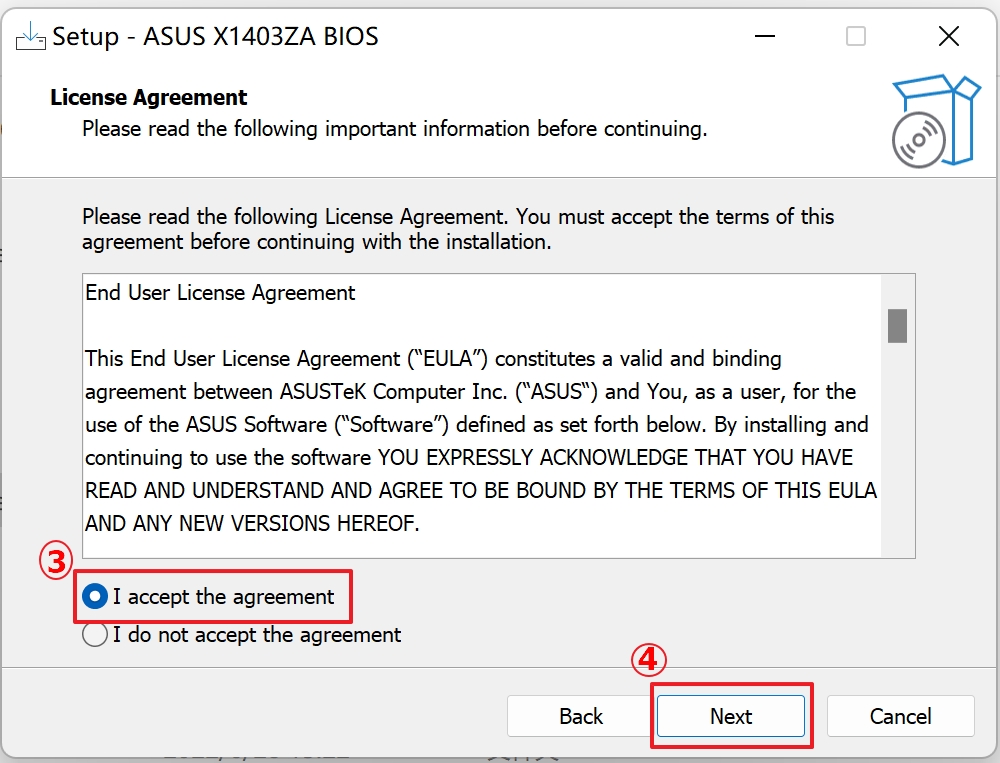Click the license text scrollbar thumb
This screenshot has height=763, width=1000.
point(897,325)
